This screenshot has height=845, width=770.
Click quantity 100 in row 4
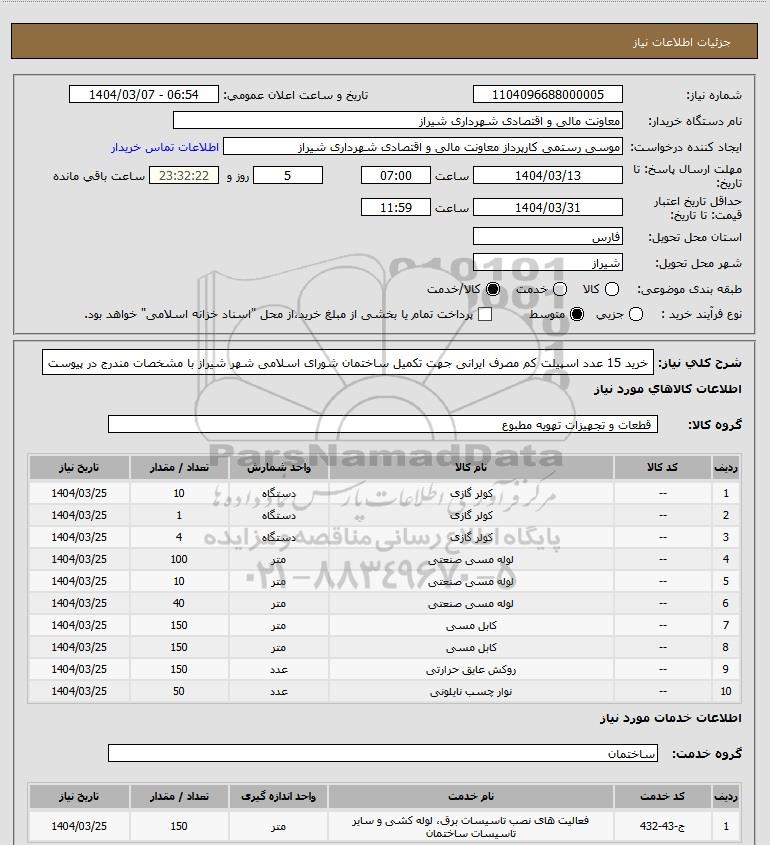[179, 559]
